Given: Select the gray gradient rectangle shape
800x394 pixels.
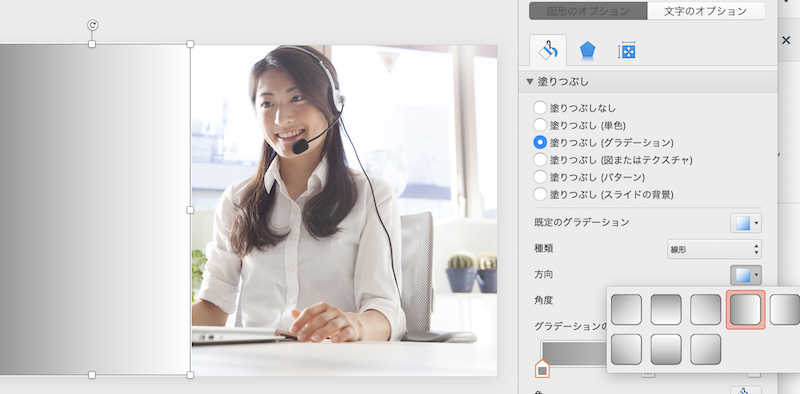Looking at the screenshot, I should tap(95, 210).
